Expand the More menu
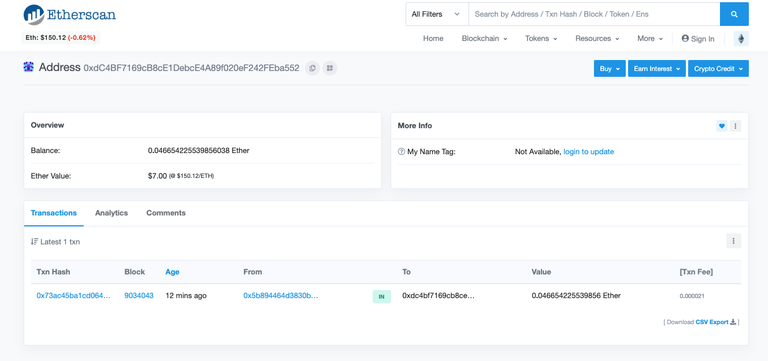The image size is (768, 361). (650, 39)
